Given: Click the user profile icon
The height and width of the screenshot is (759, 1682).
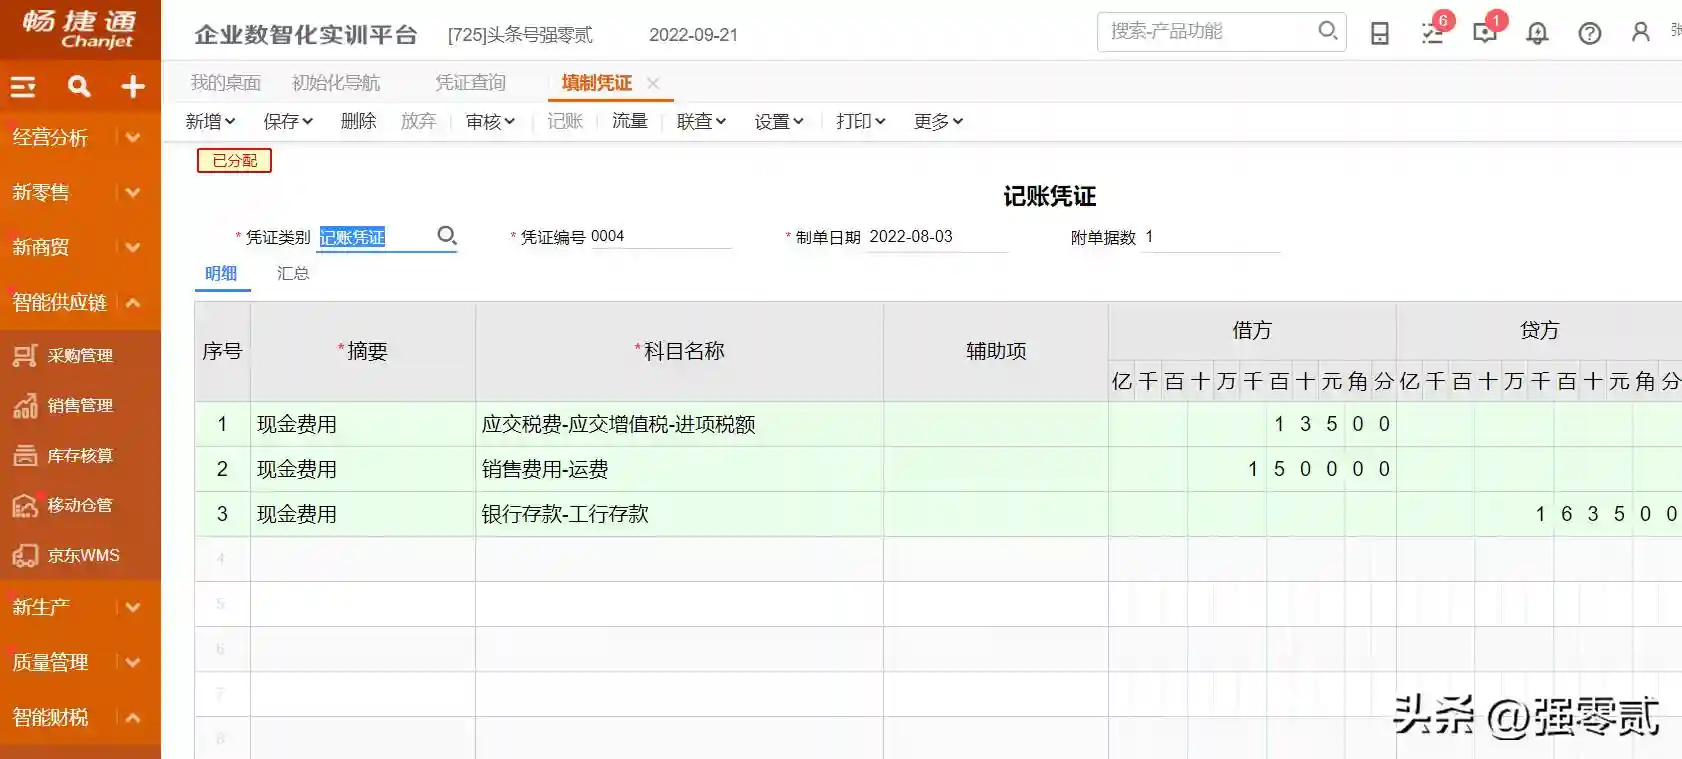Looking at the screenshot, I should coord(1640,33).
